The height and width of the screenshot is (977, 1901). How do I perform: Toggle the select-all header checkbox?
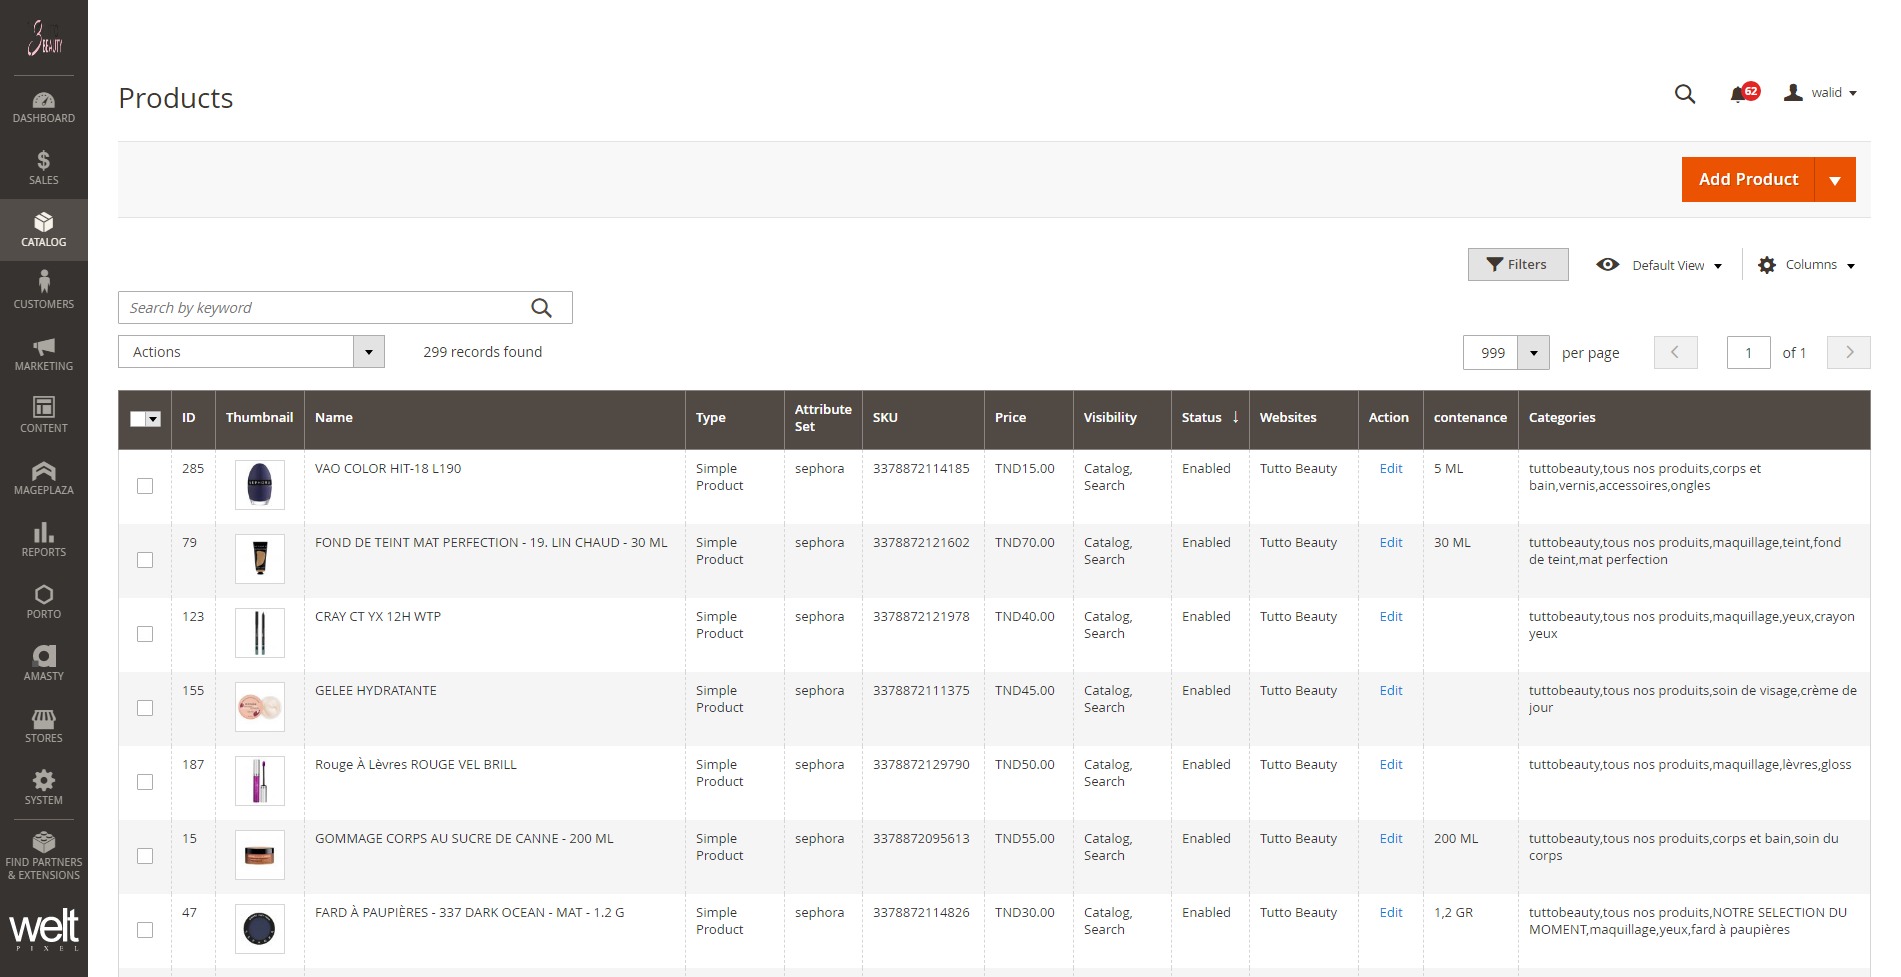pyautogui.click(x=138, y=419)
